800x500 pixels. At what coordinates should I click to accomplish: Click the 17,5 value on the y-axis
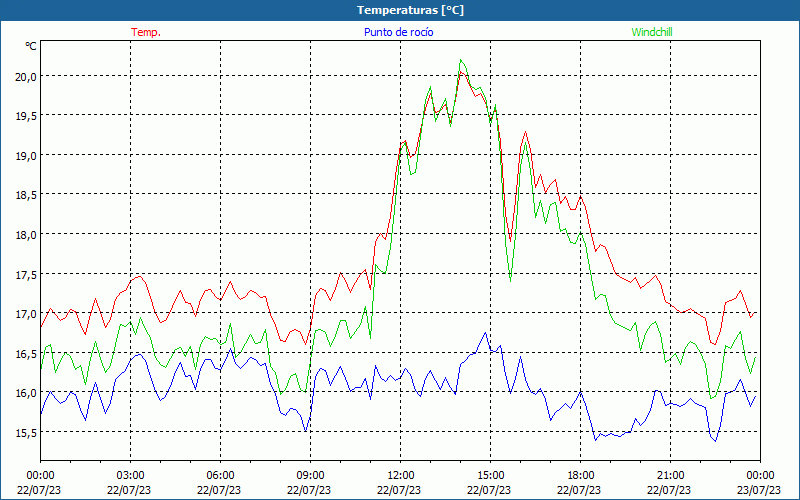[x=26, y=274]
